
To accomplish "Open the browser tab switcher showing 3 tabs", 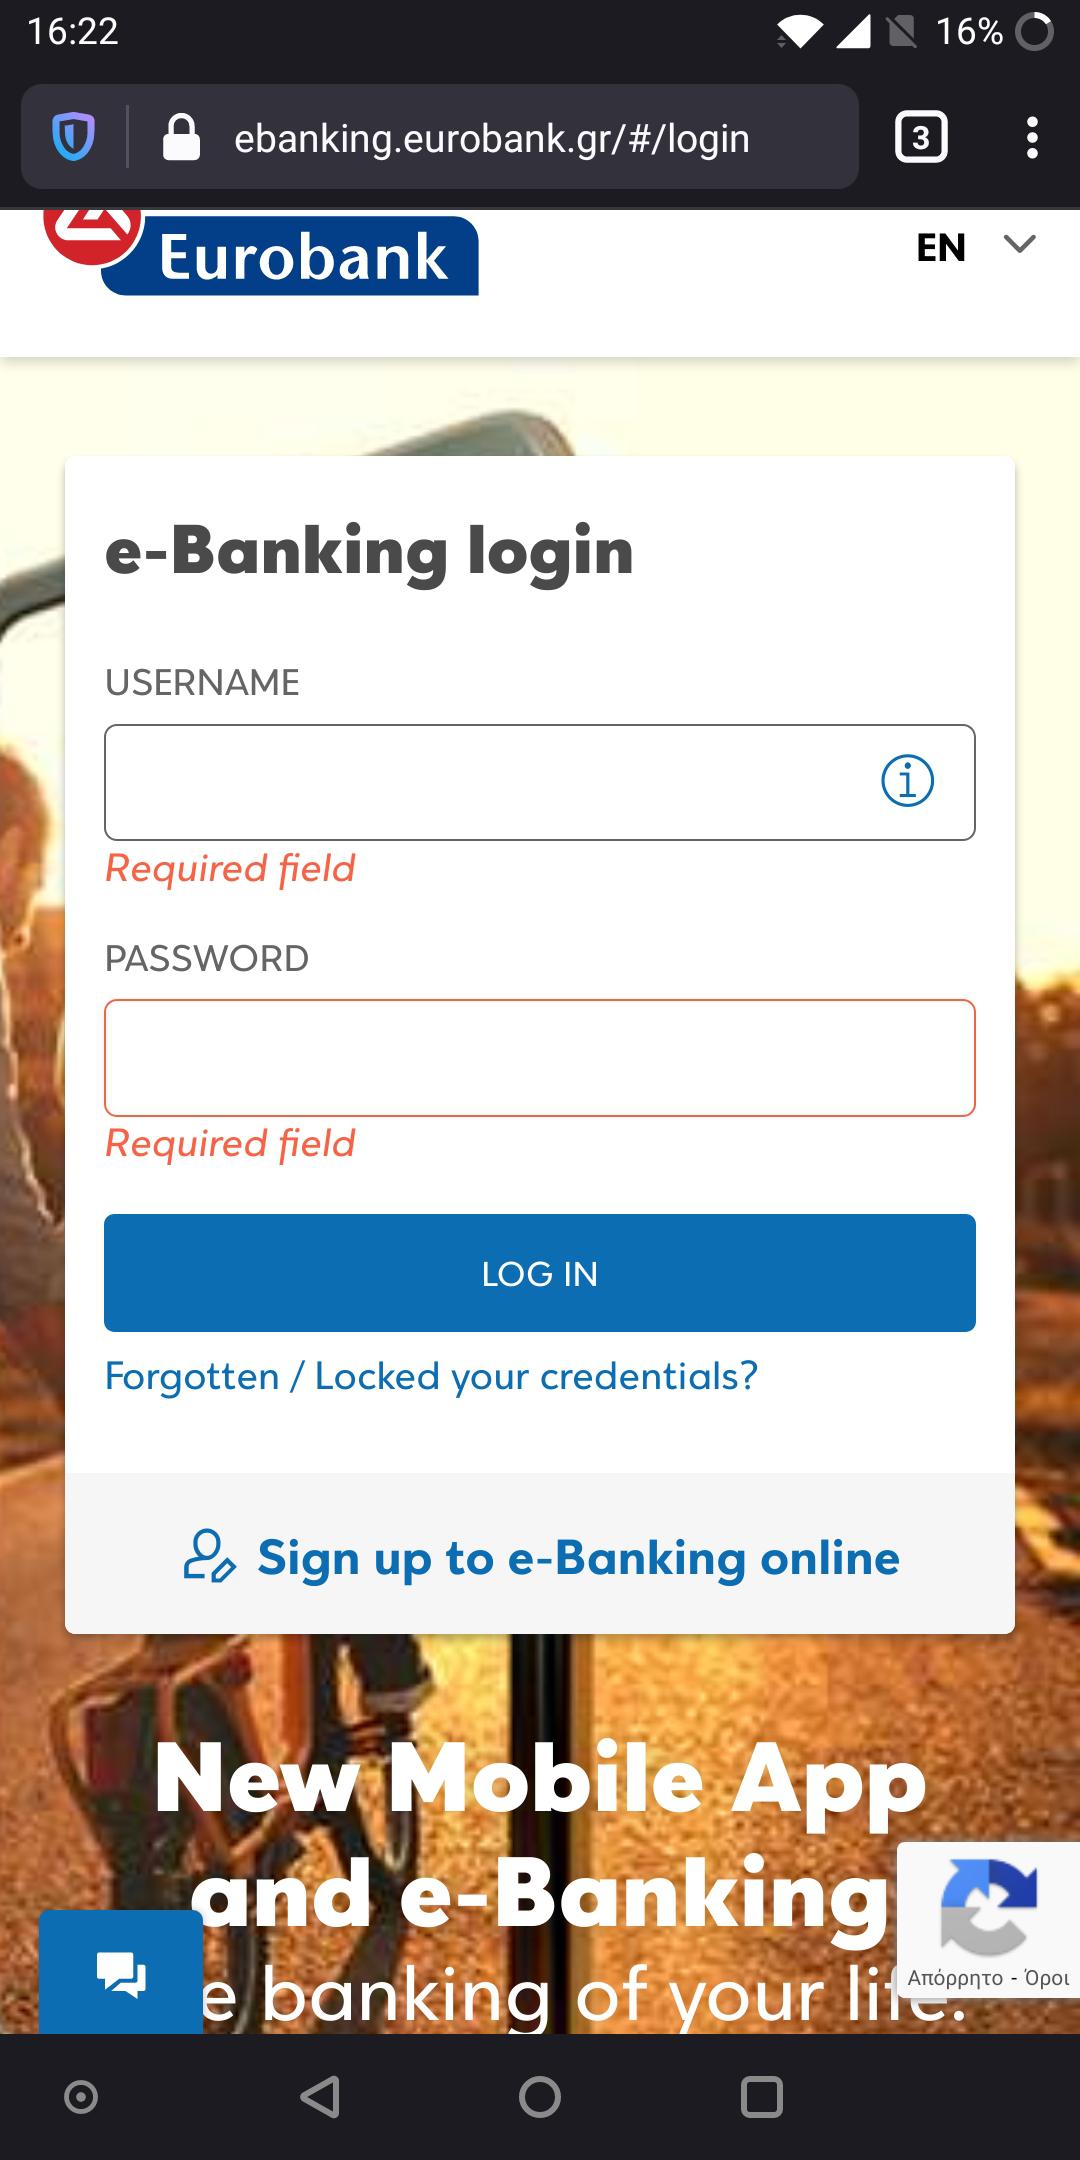I will 921,137.
